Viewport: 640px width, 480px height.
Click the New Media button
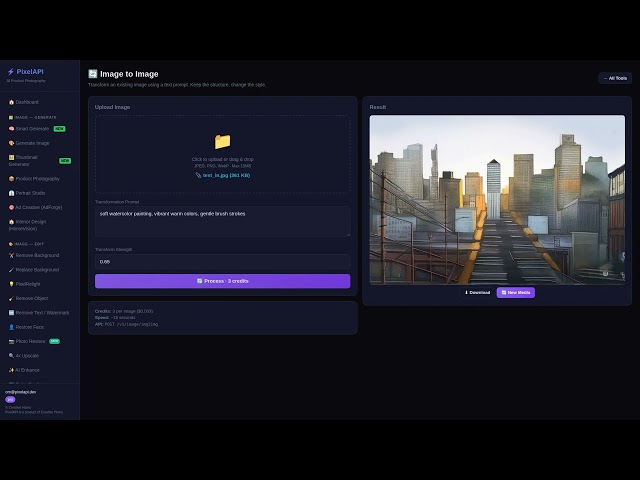point(516,293)
